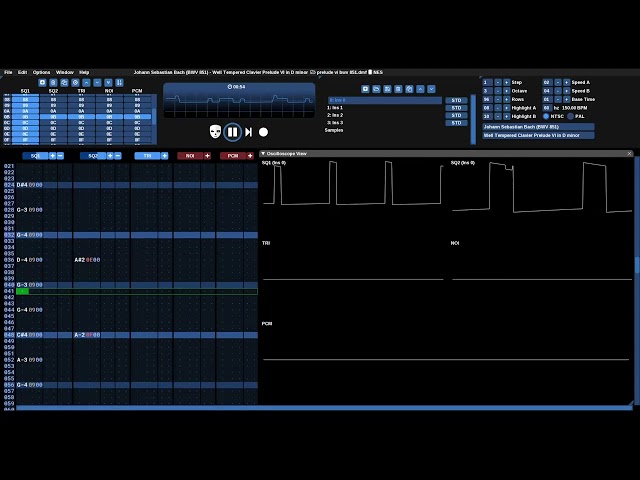Viewport: 640px width, 480px height.
Task: Move instrument down with last instrument toolbar arrow
Action: 431,89
